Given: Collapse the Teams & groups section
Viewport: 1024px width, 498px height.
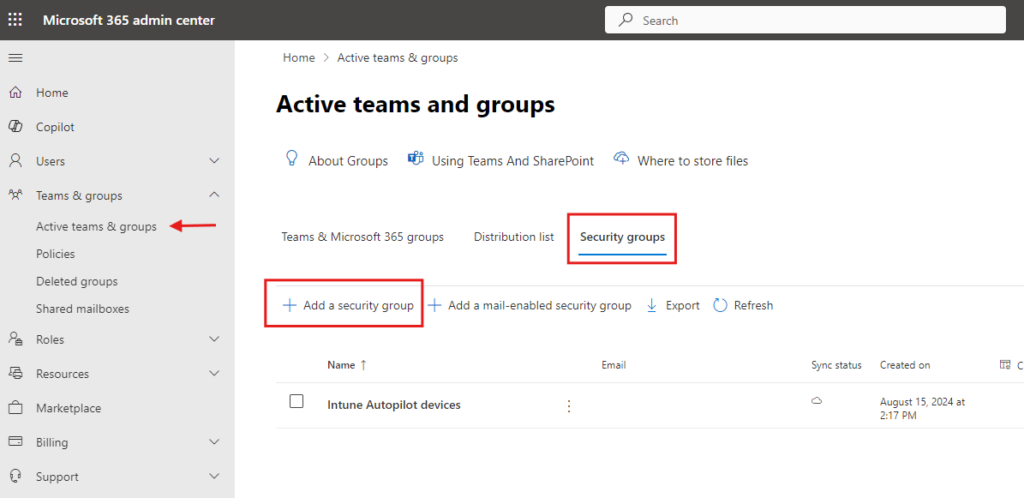Looking at the screenshot, I should 214,195.
